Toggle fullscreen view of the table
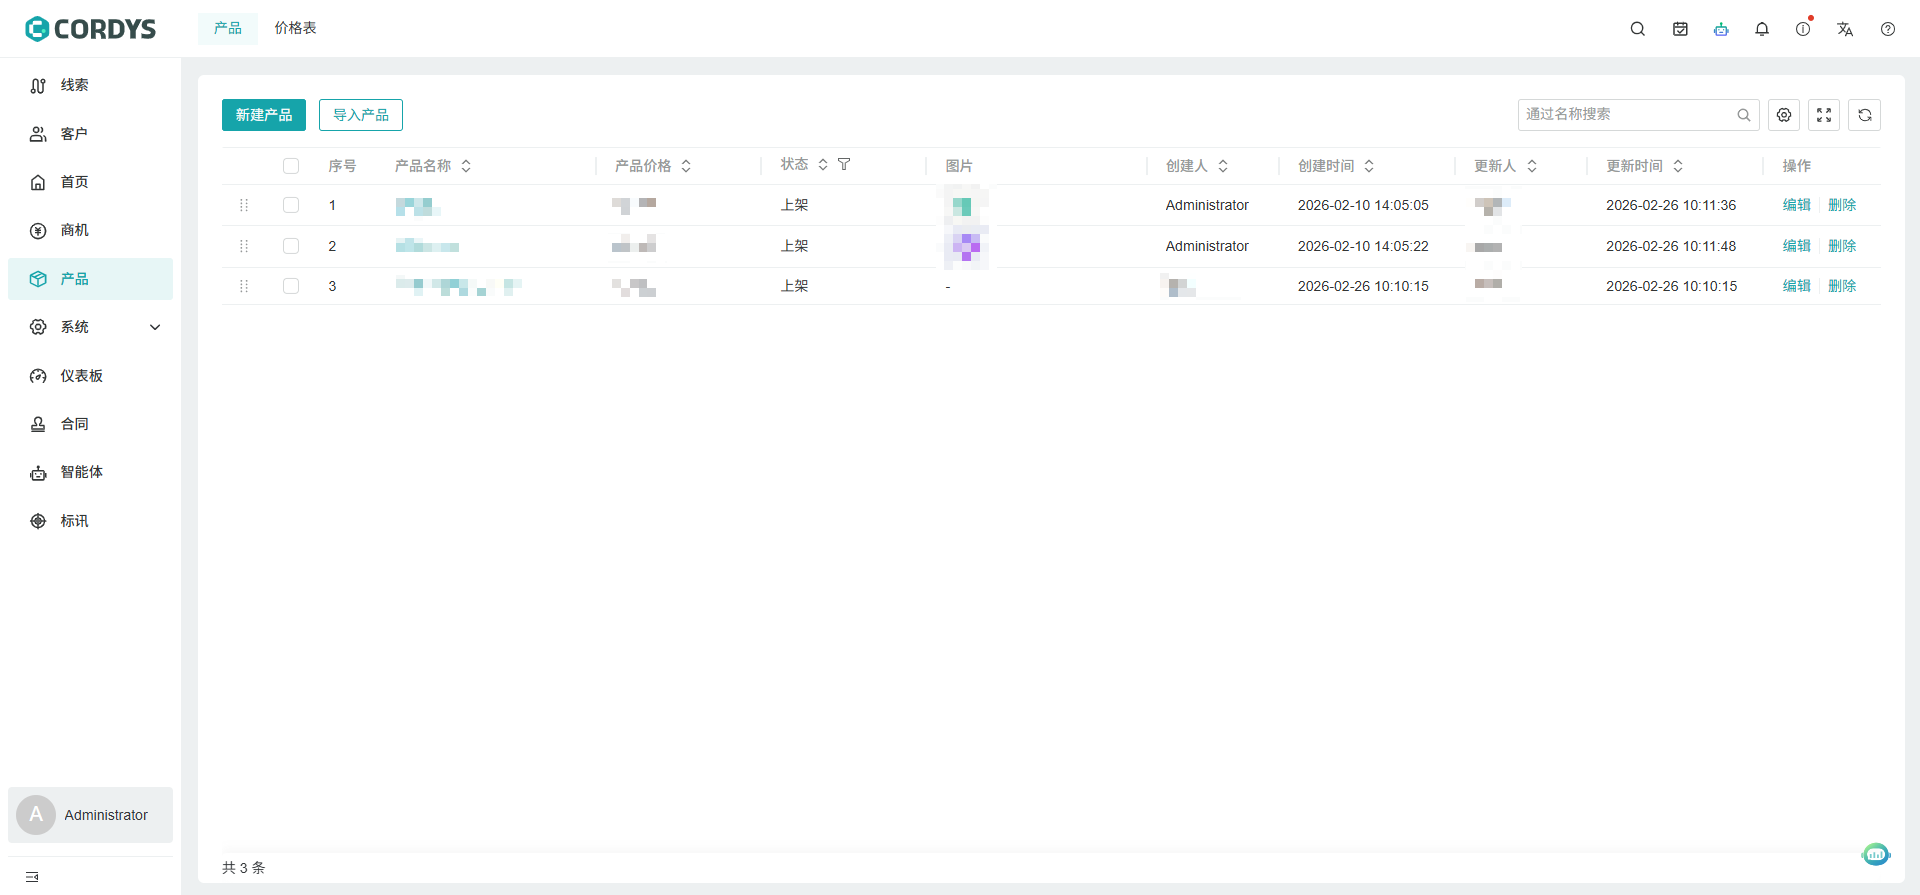The image size is (1920, 895). click(1824, 115)
